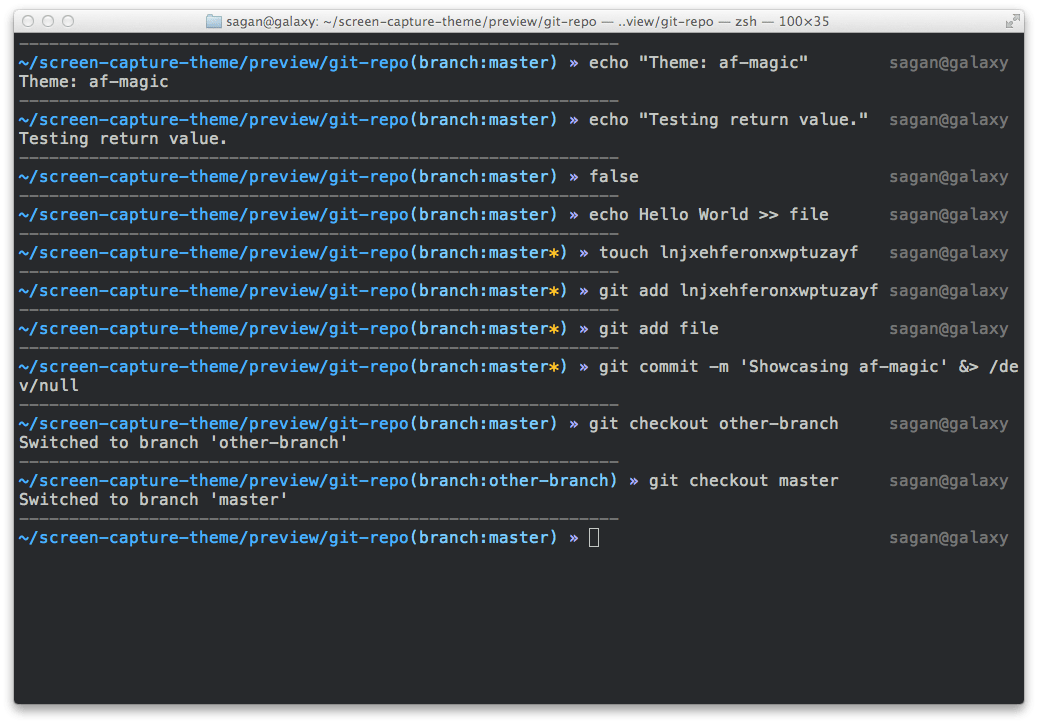Click the touch lnjxehferonxwptuzayf command

[727, 252]
